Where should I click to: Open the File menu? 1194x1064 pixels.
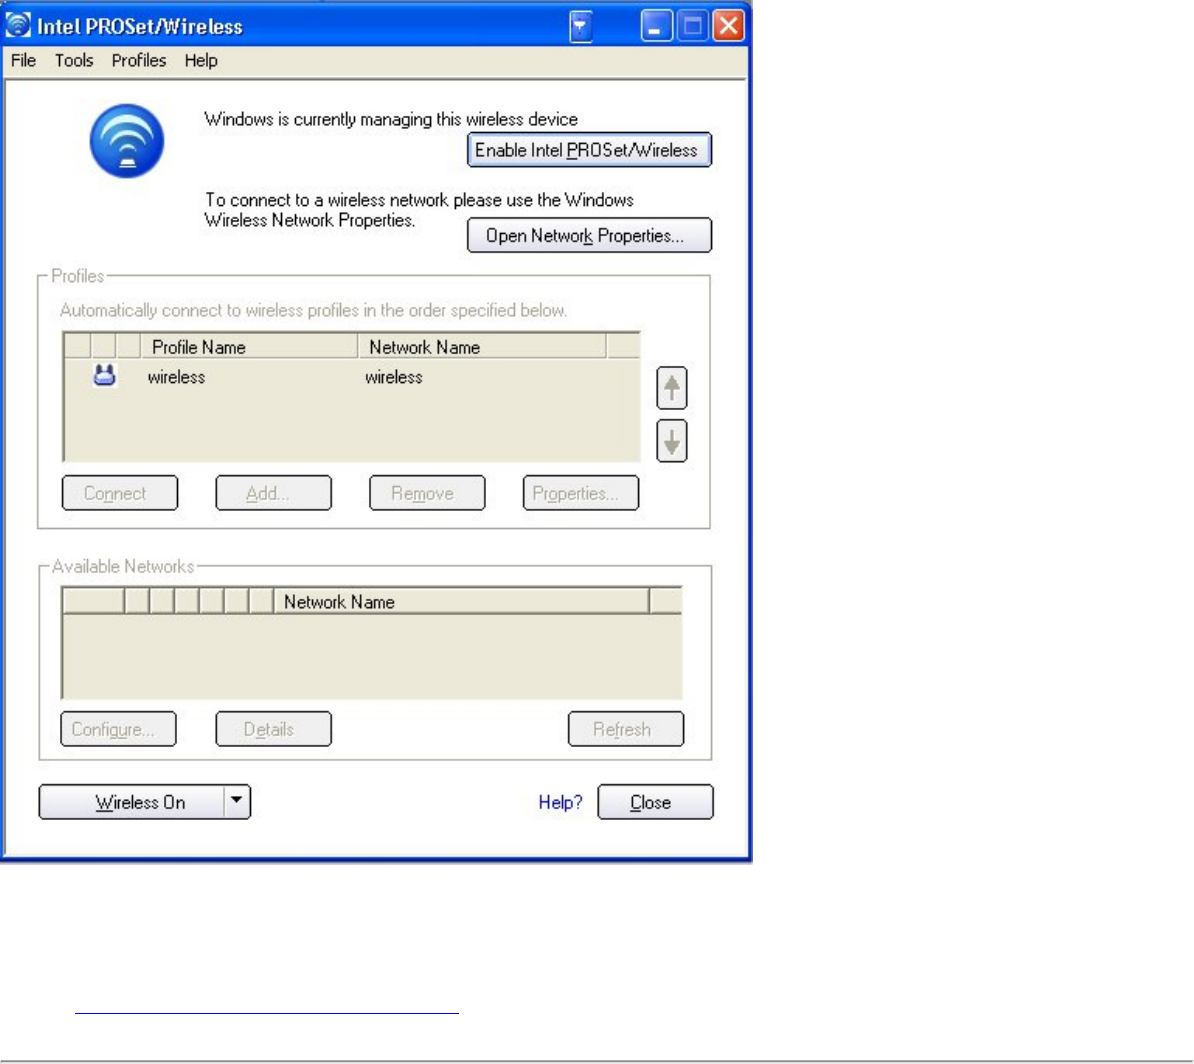pyautogui.click(x=24, y=60)
